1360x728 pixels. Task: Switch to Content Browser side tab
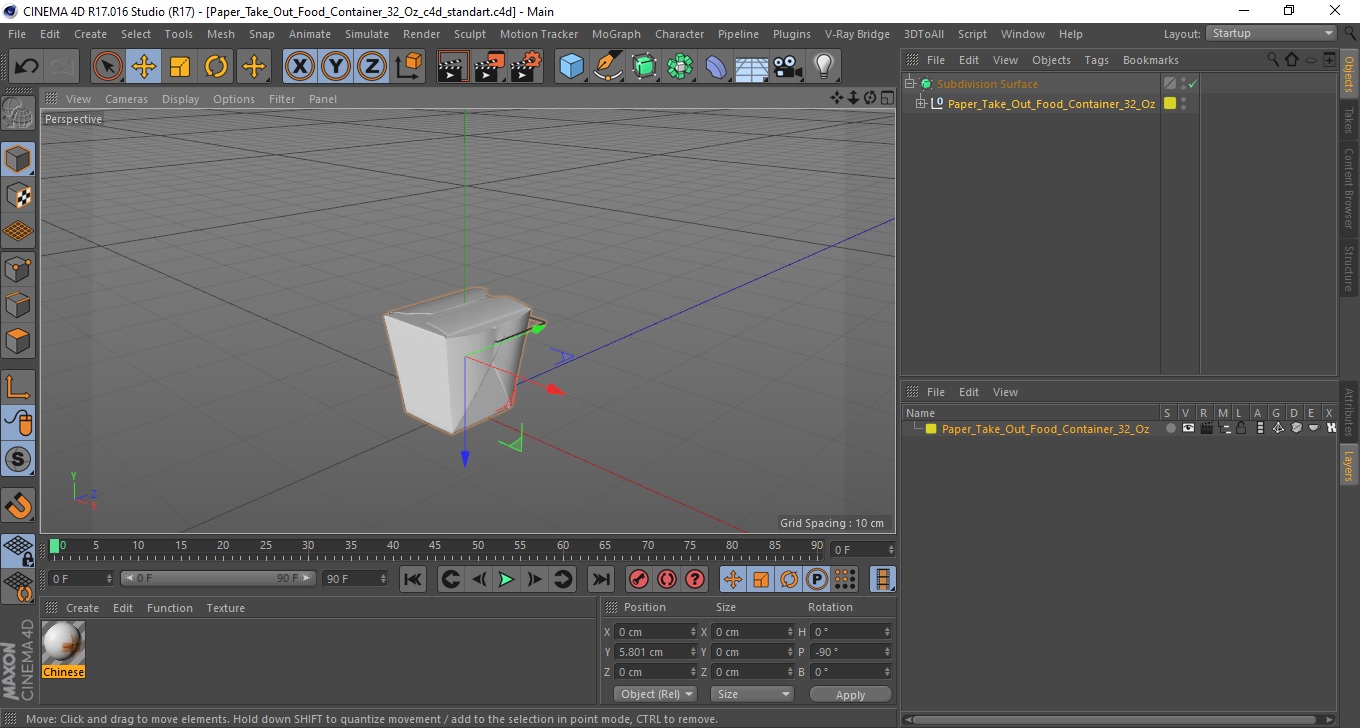click(1349, 188)
